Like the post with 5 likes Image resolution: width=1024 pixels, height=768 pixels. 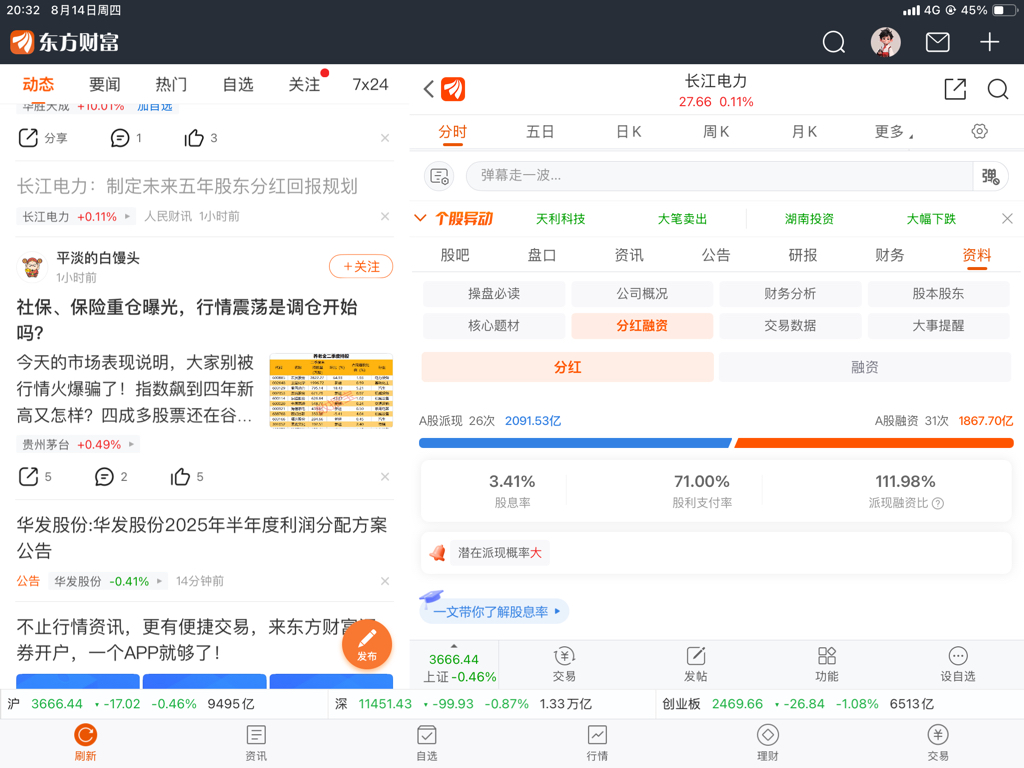click(x=187, y=477)
